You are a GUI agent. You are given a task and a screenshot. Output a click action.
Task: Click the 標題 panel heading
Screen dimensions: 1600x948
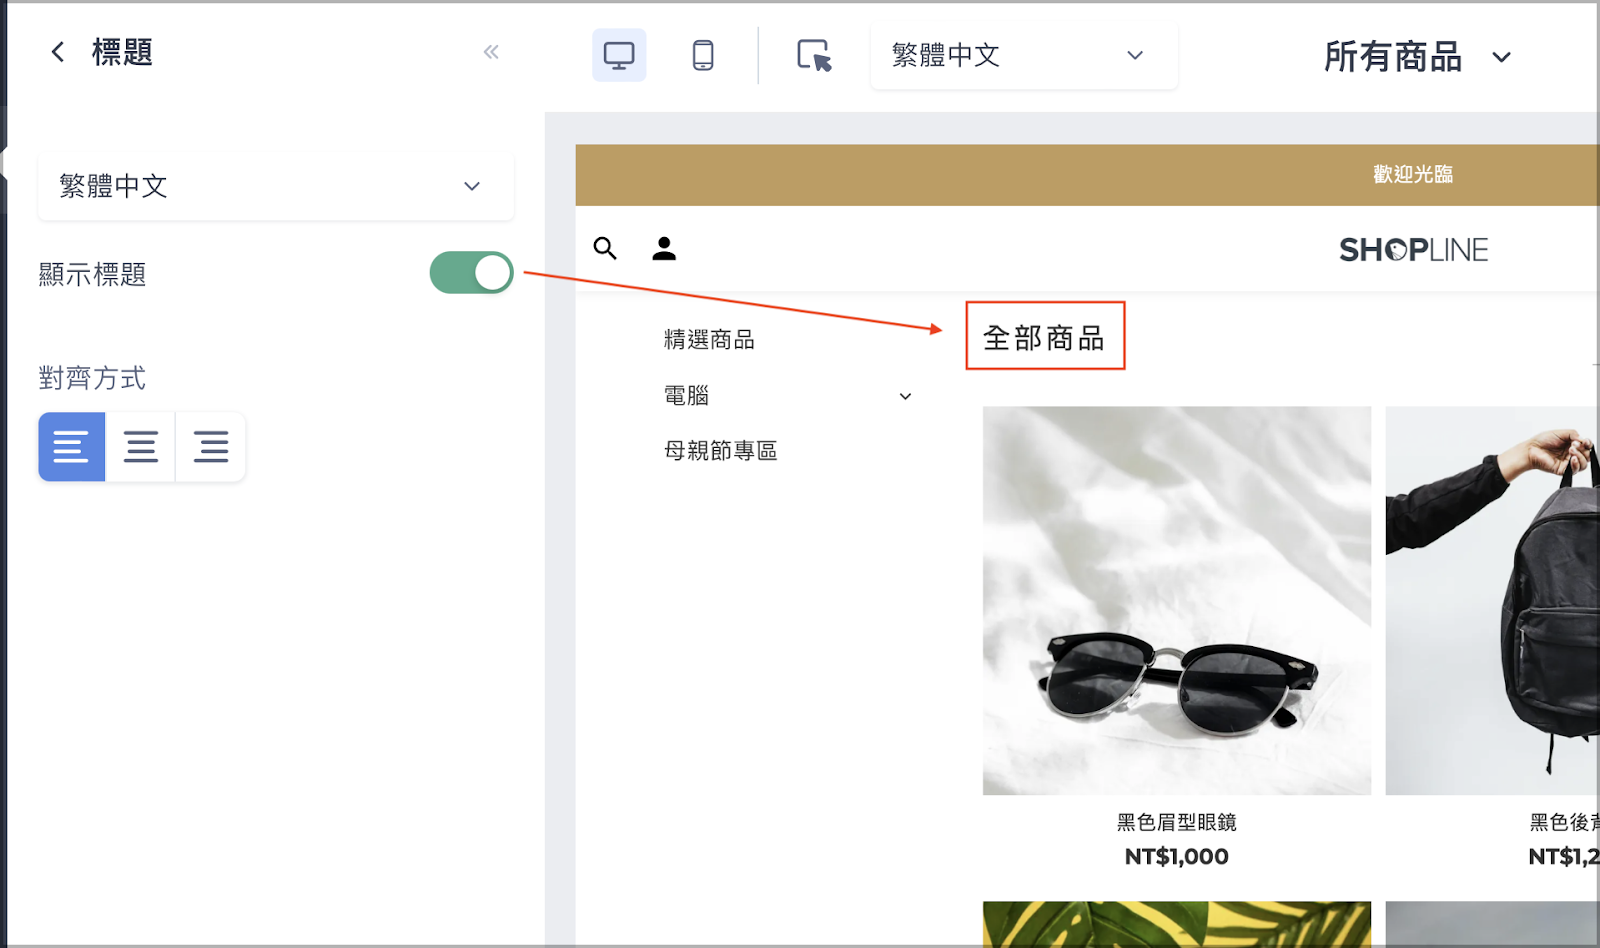pyautogui.click(x=122, y=52)
